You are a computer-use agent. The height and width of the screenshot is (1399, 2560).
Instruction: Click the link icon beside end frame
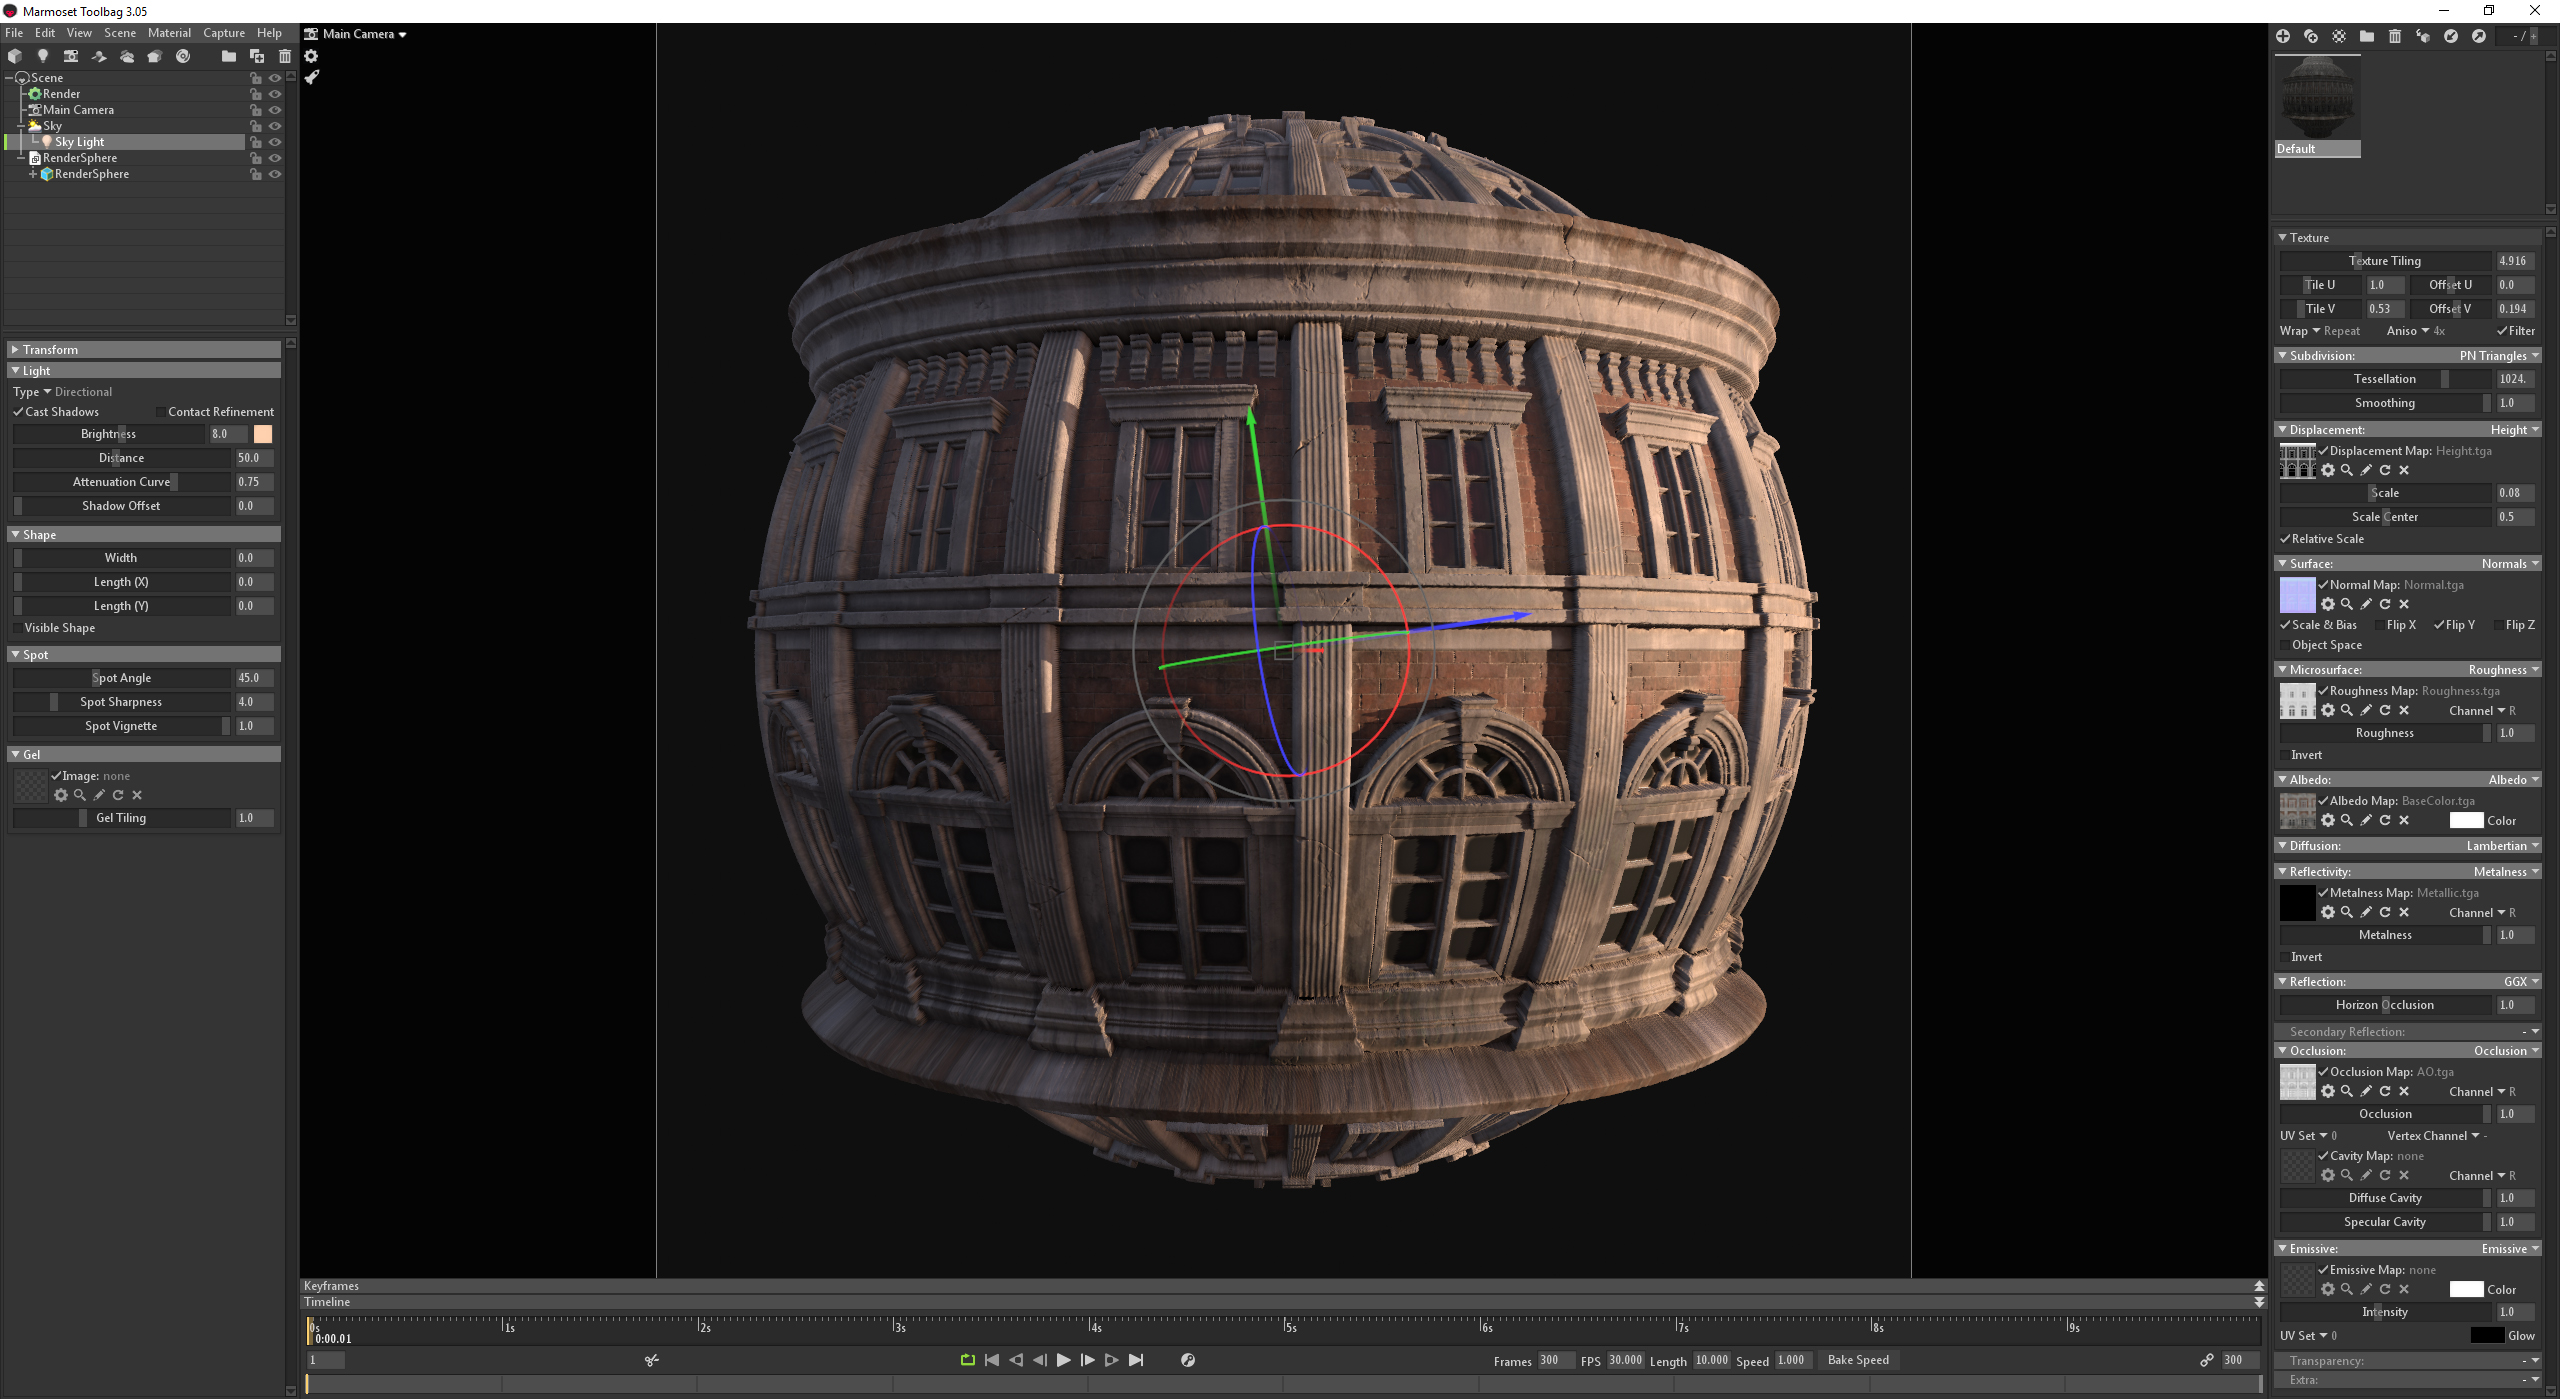tap(2207, 1360)
